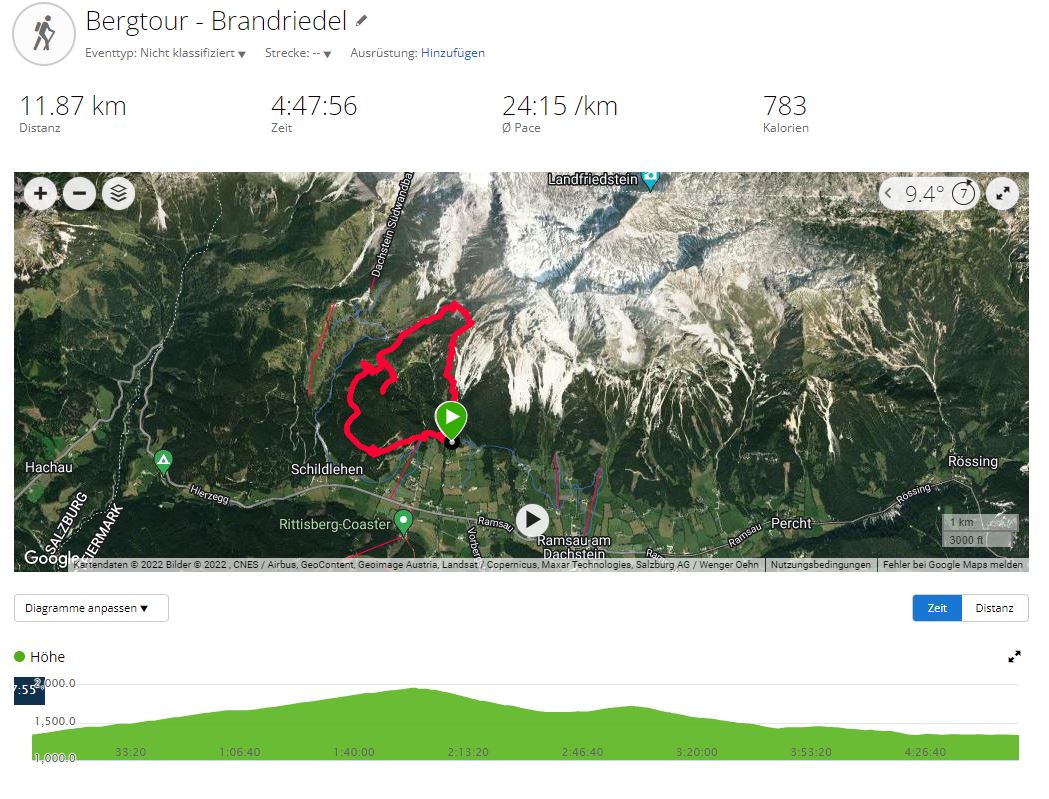Expand the Höhe chart to fullscreen

click(1014, 656)
